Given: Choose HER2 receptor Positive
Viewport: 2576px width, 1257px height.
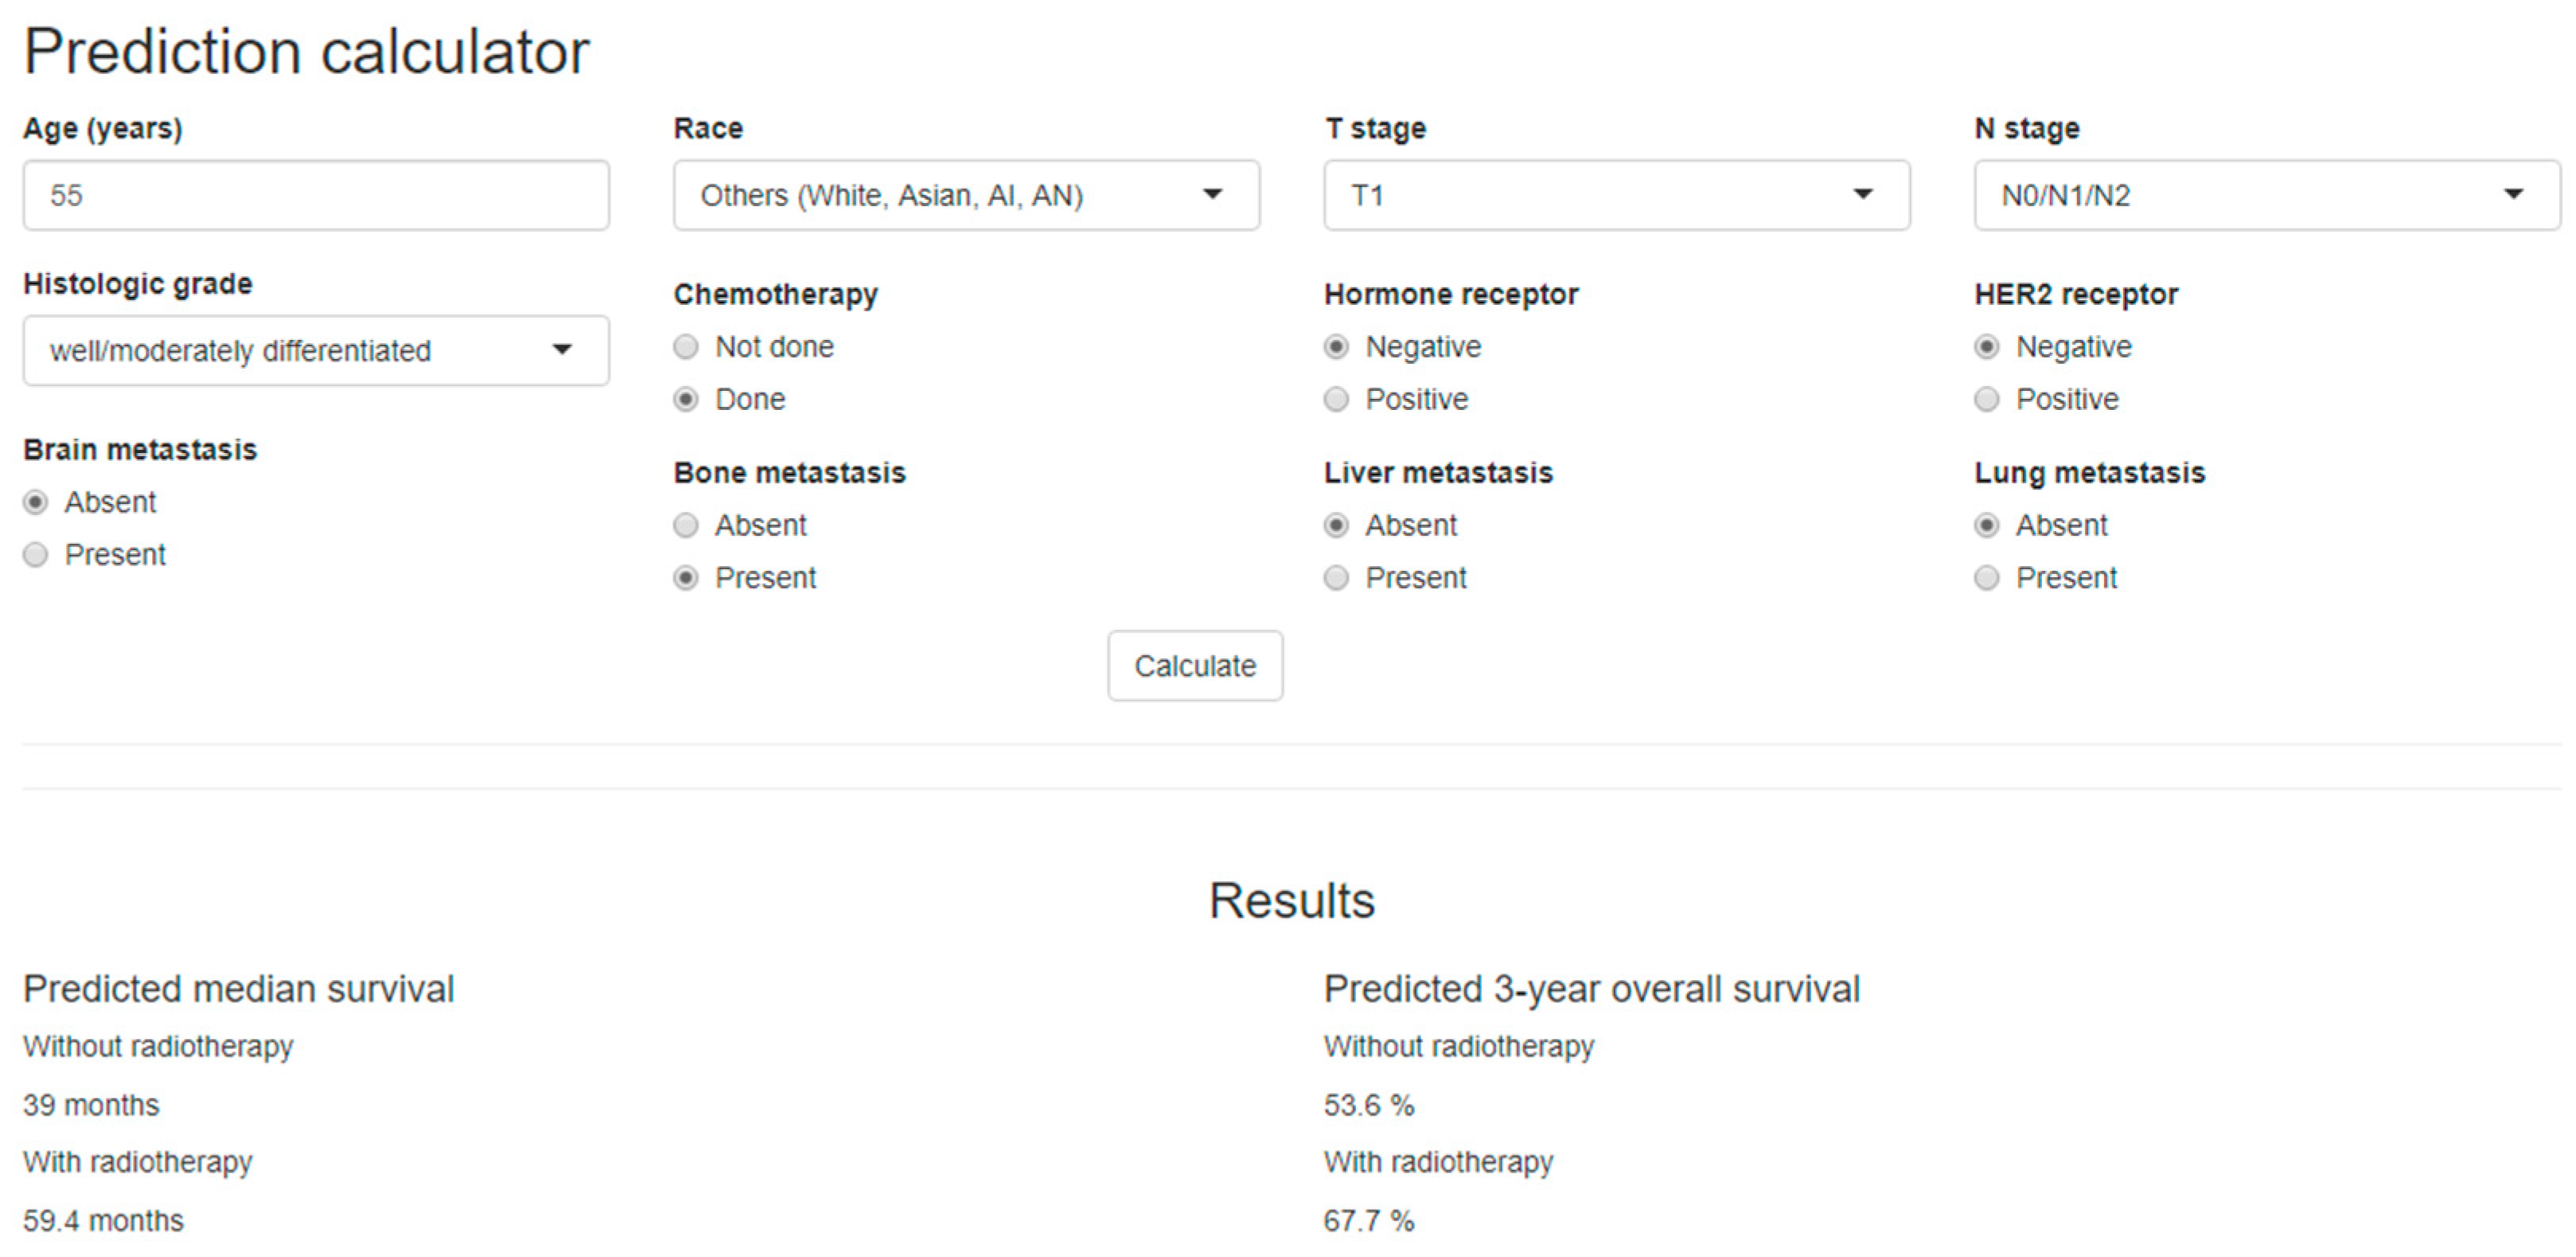Looking at the screenshot, I should 1987,400.
